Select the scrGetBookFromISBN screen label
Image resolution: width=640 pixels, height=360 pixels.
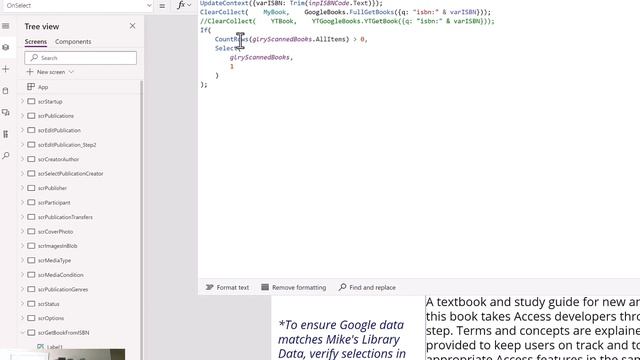coord(63,333)
